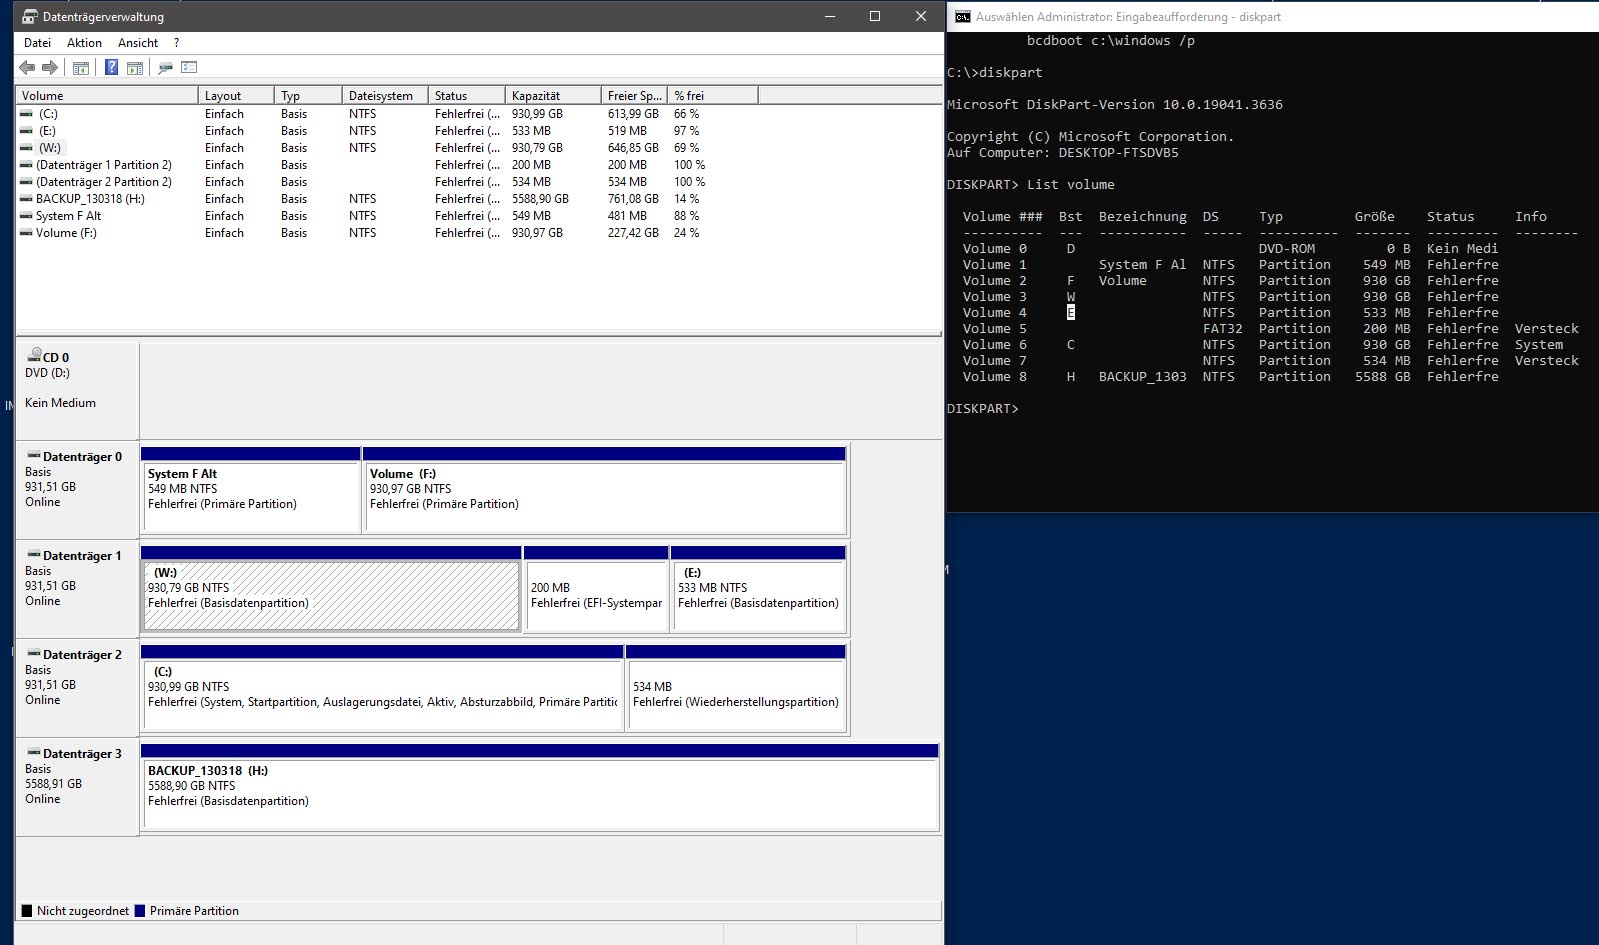1599x945 pixels.
Task: Click drive icon of BACKUP_130318 (H:) row
Action: [x=26, y=199]
